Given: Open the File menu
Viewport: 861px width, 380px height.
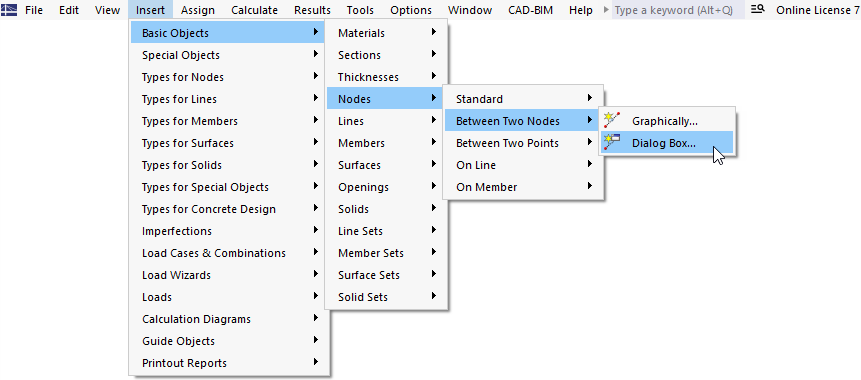Looking at the screenshot, I should [34, 10].
